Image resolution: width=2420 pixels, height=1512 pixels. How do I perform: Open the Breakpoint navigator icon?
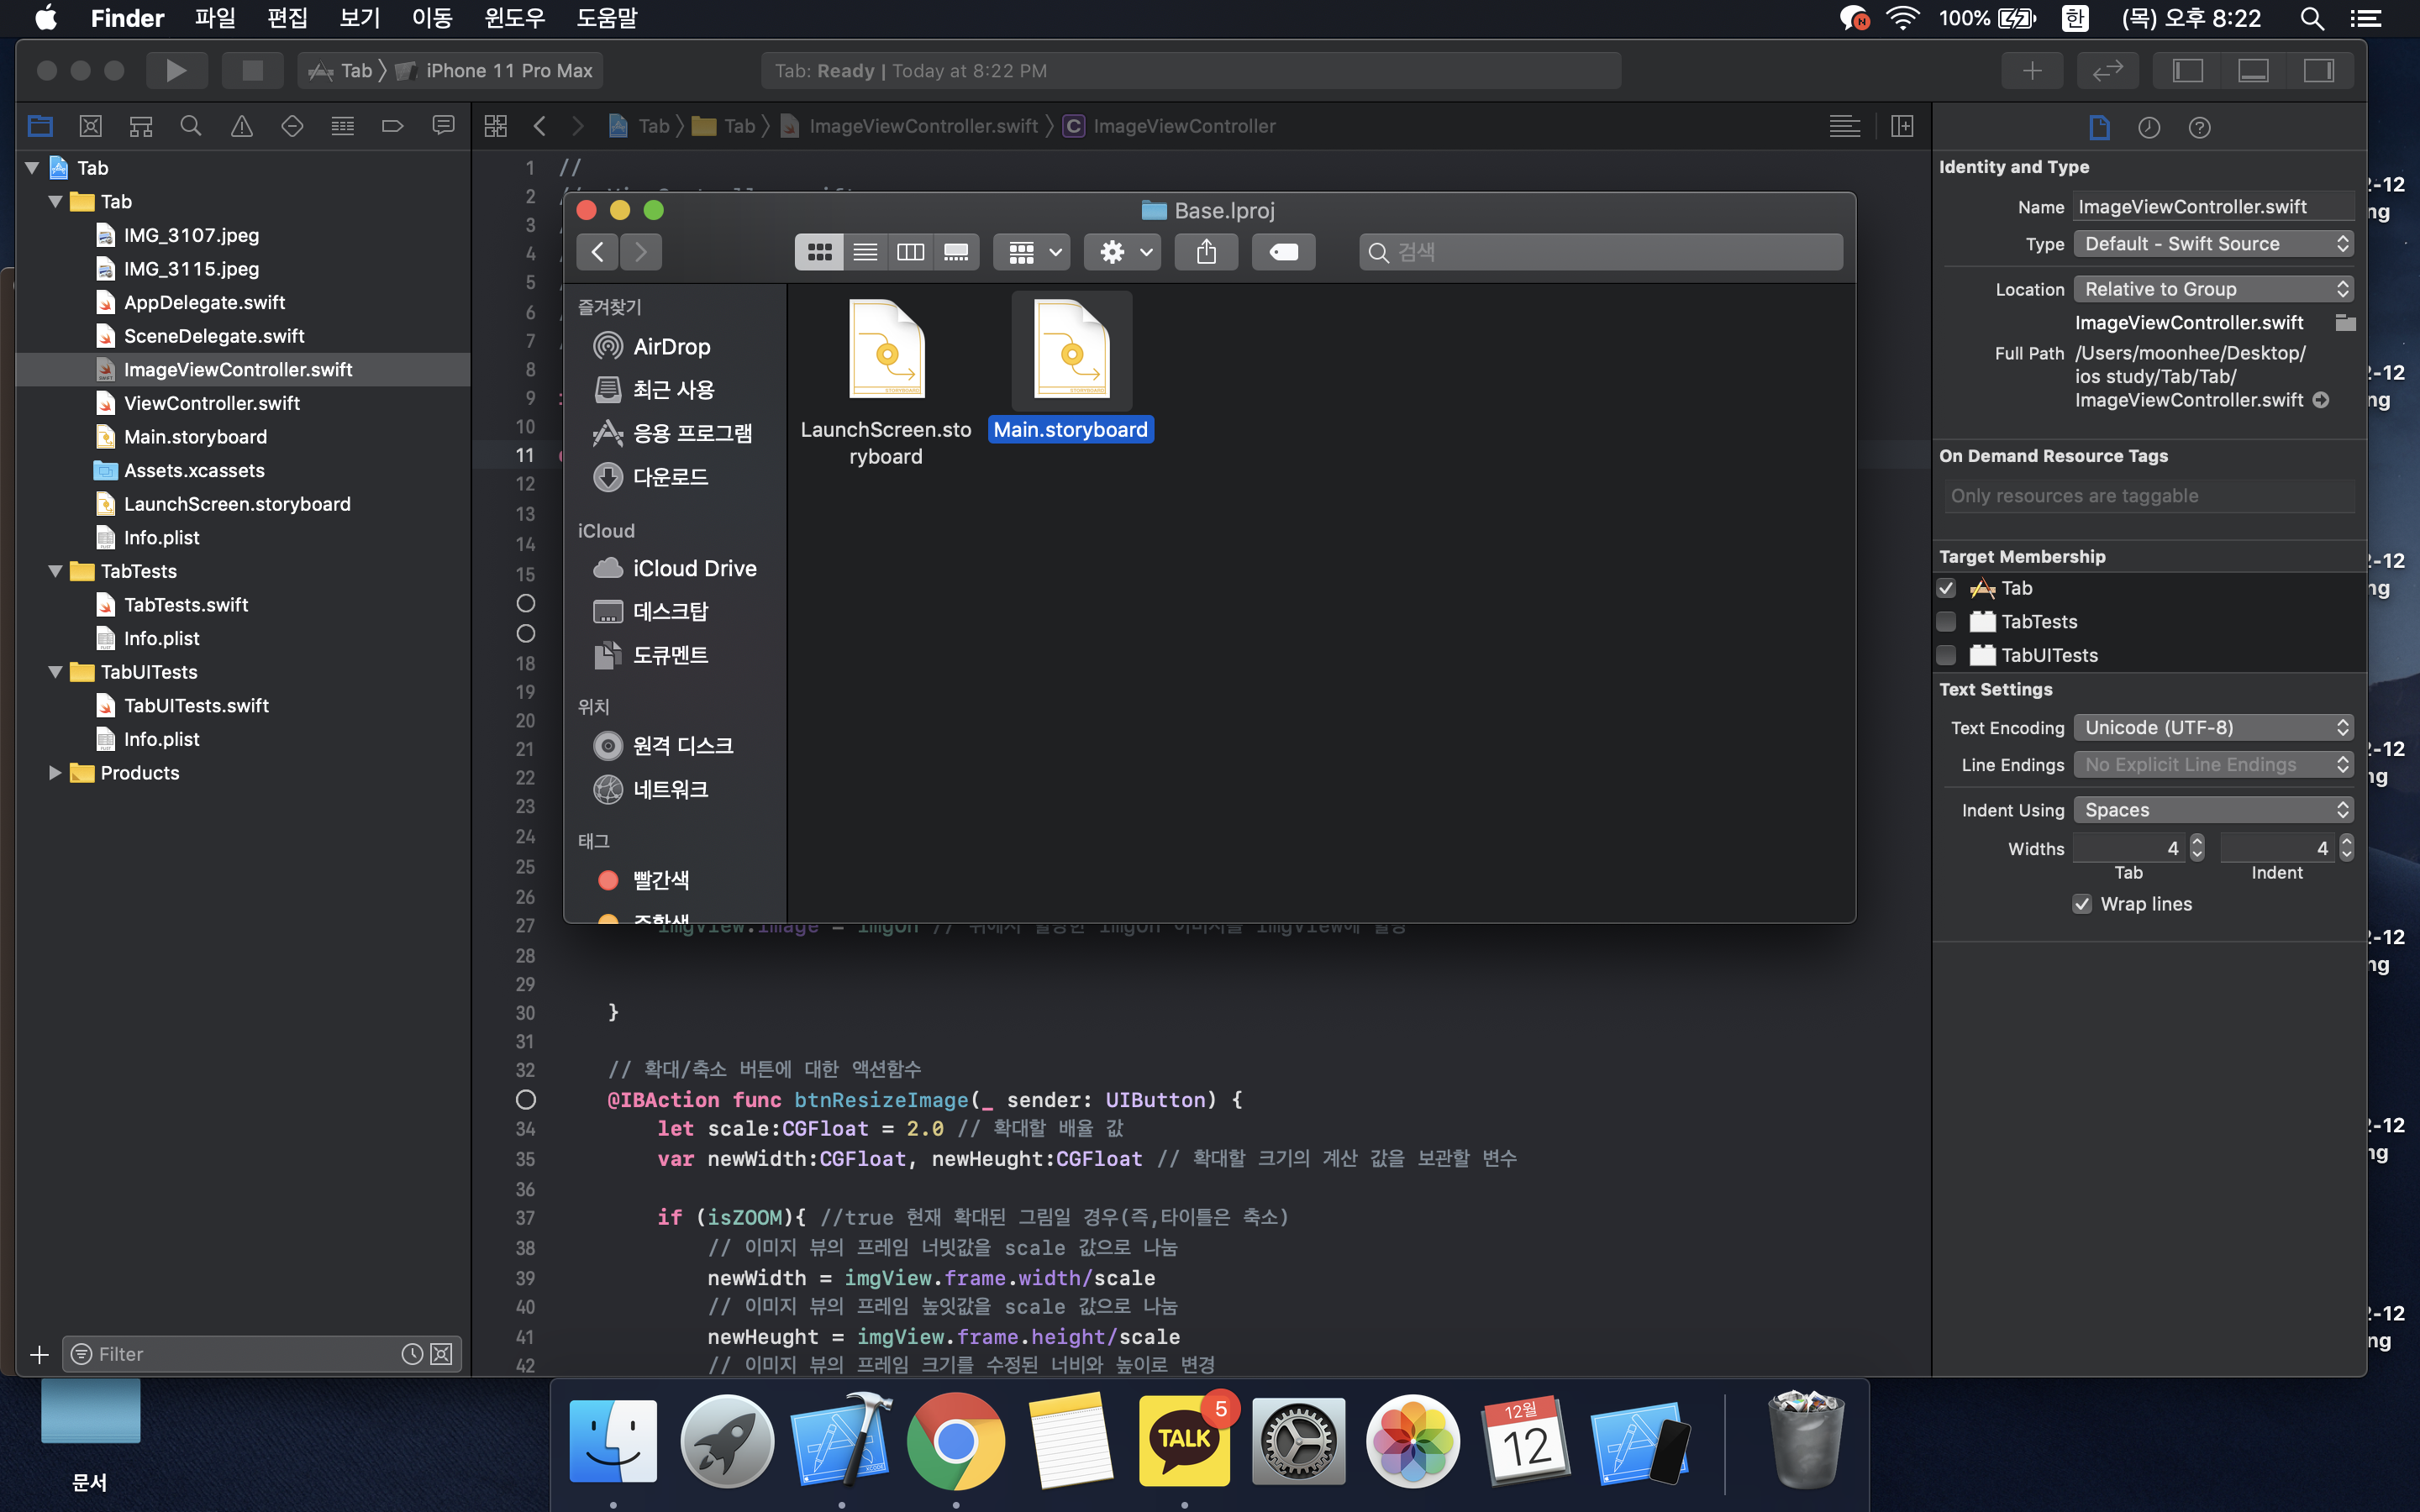tap(392, 126)
